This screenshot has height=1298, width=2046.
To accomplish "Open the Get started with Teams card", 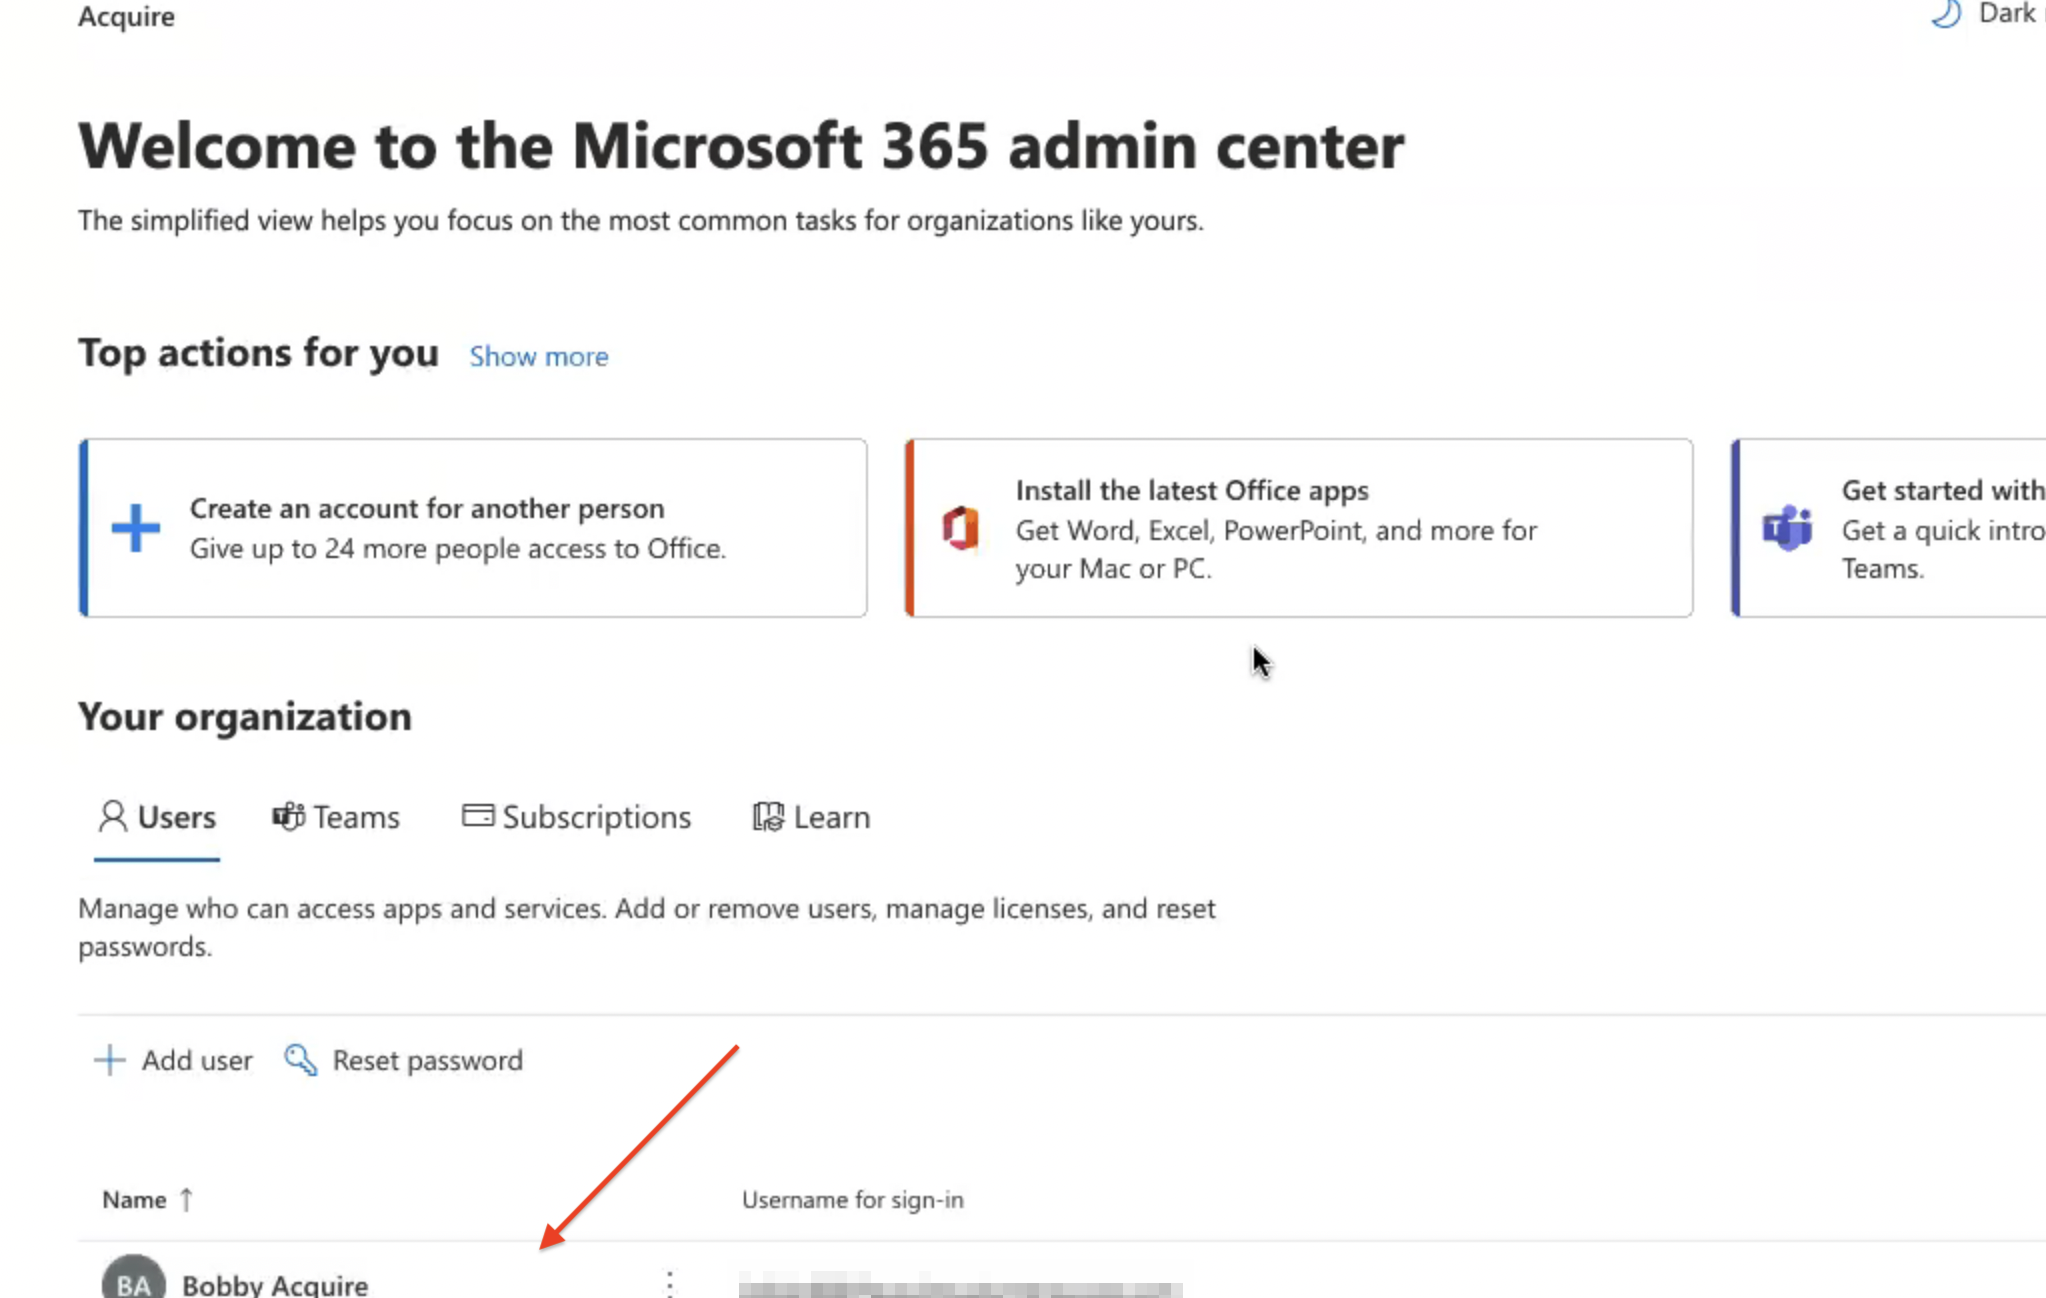I will pyautogui.click(x=1889, y=528).
